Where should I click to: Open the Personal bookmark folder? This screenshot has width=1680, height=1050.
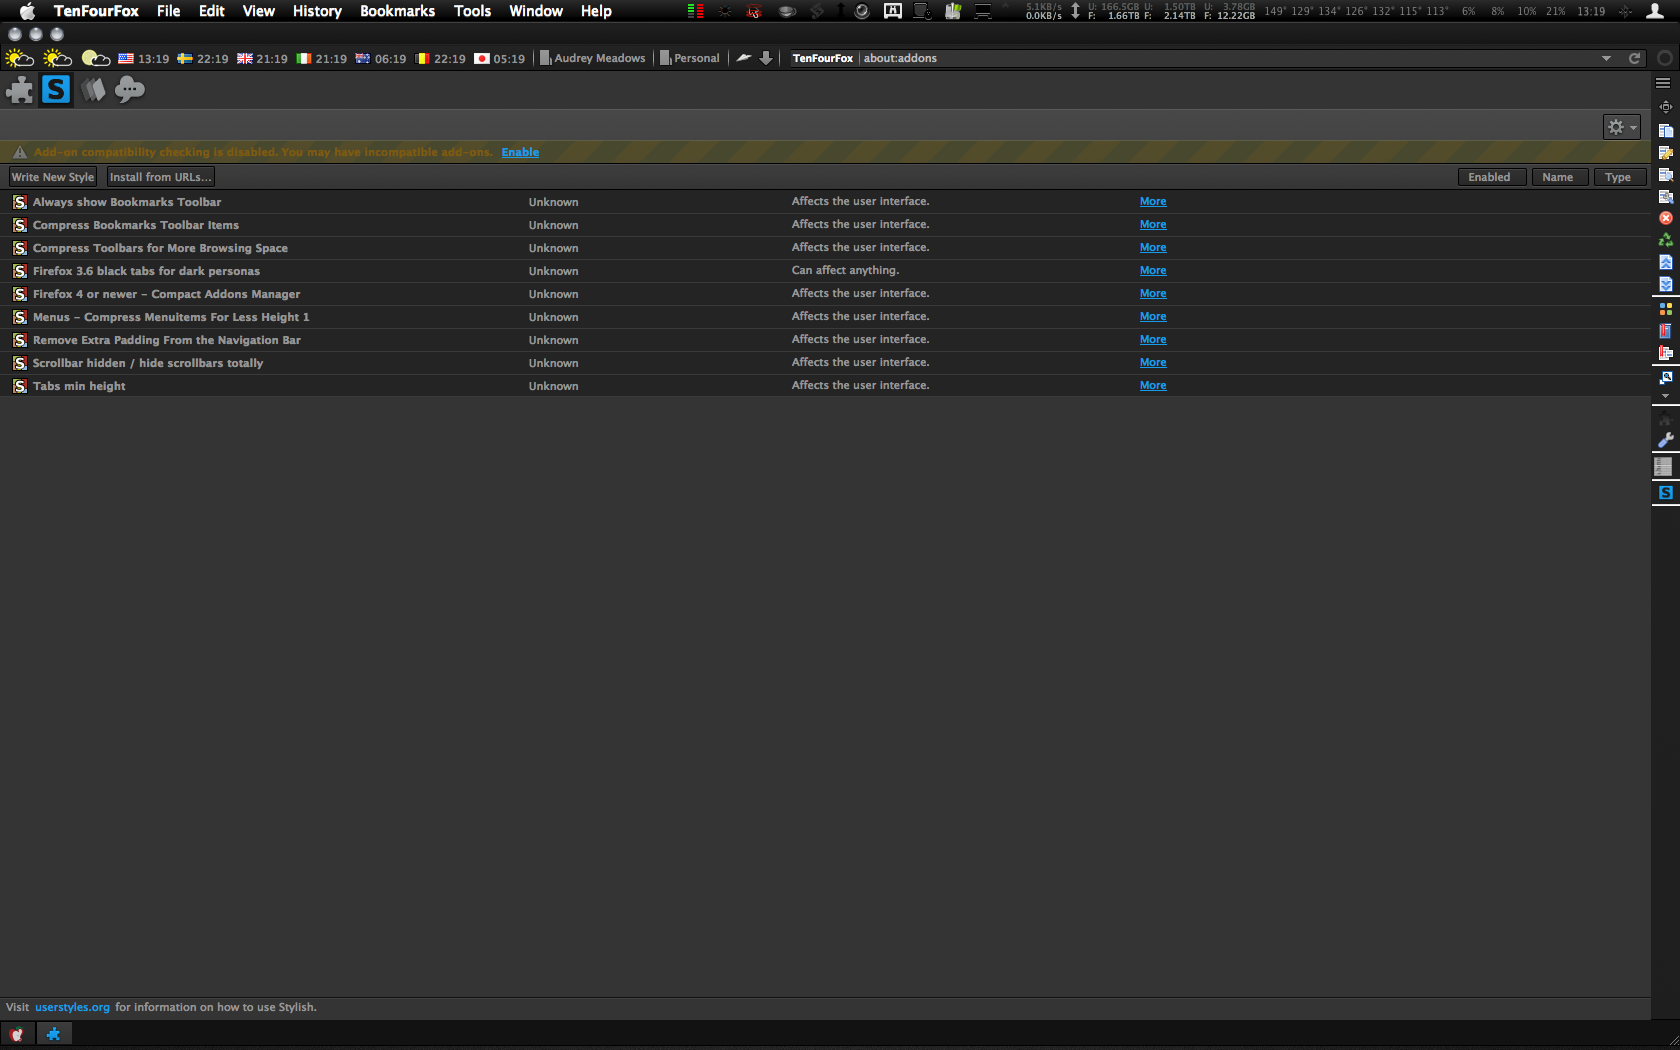690,58
